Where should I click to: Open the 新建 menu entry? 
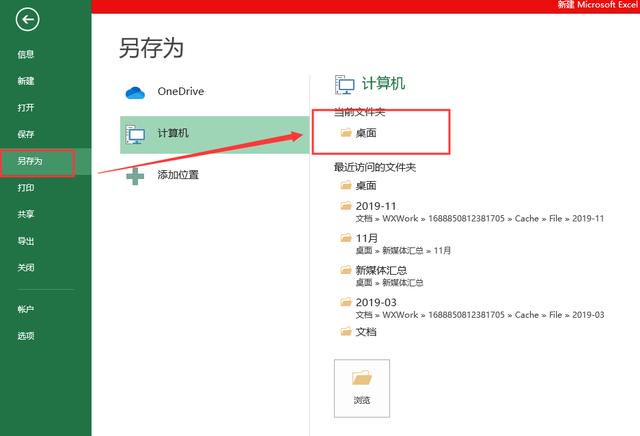tap(25, 81)
